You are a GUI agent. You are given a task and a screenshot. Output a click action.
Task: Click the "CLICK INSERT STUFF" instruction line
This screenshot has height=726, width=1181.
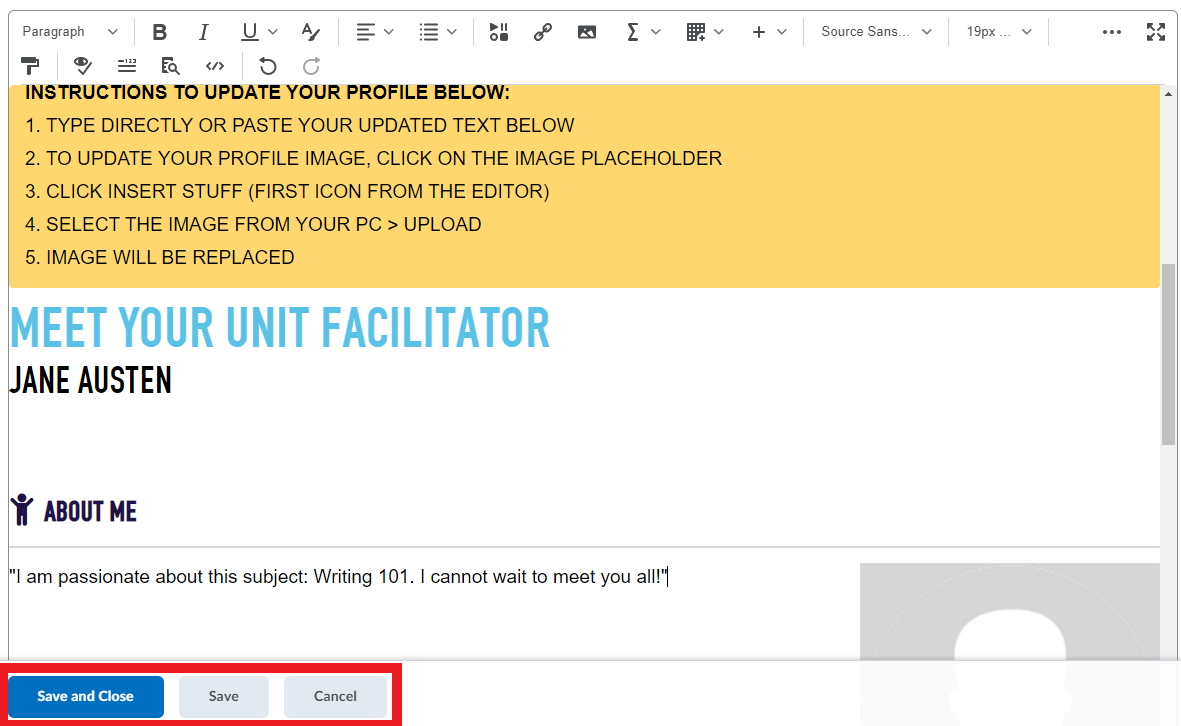[287, 191]
